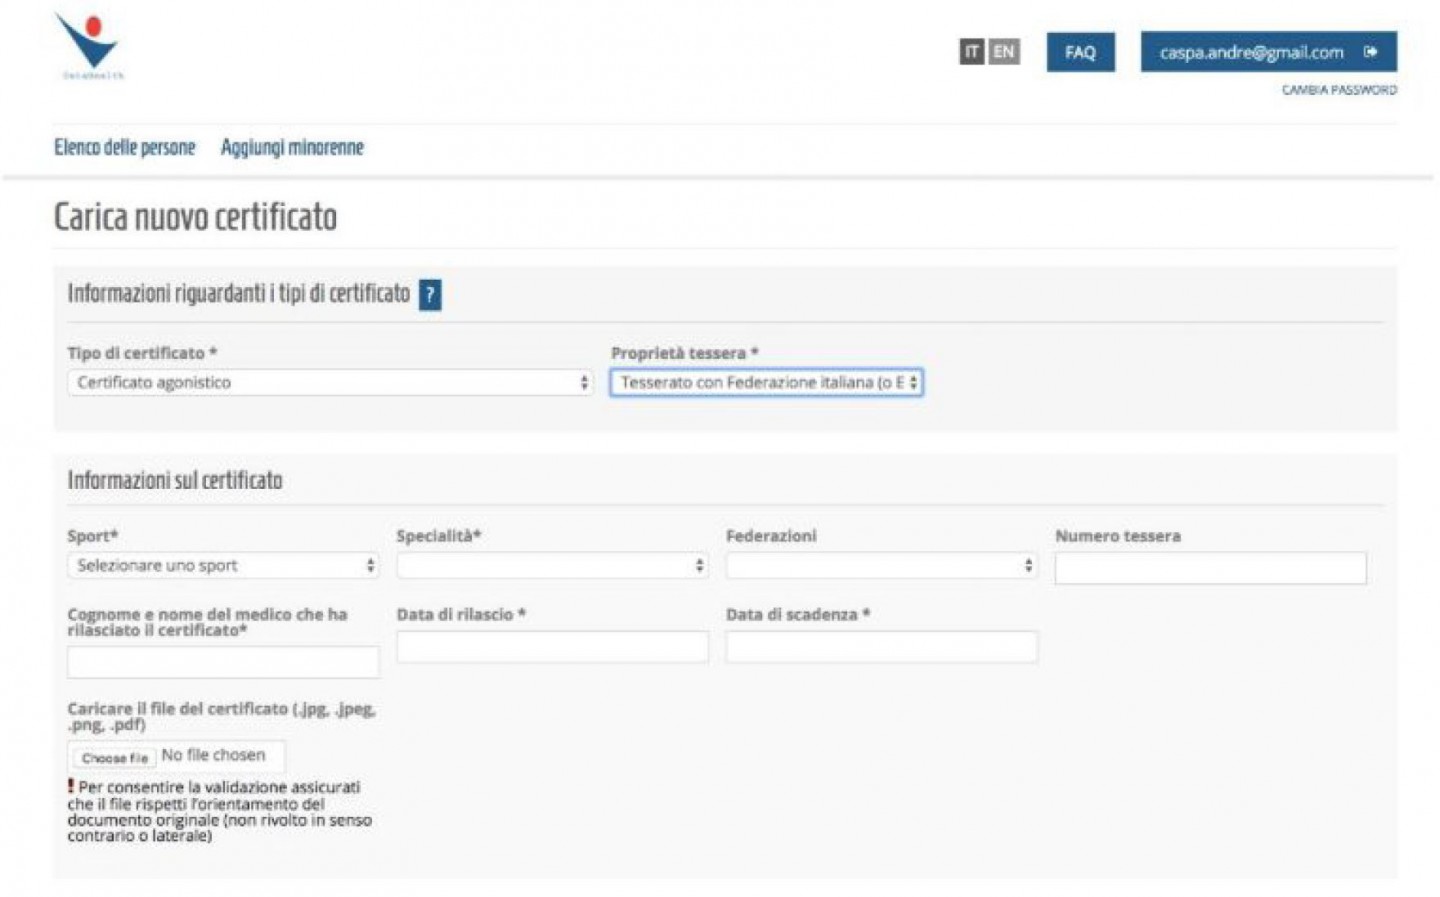
Task: Open the Federazioni dropdown
Action: 880,566
